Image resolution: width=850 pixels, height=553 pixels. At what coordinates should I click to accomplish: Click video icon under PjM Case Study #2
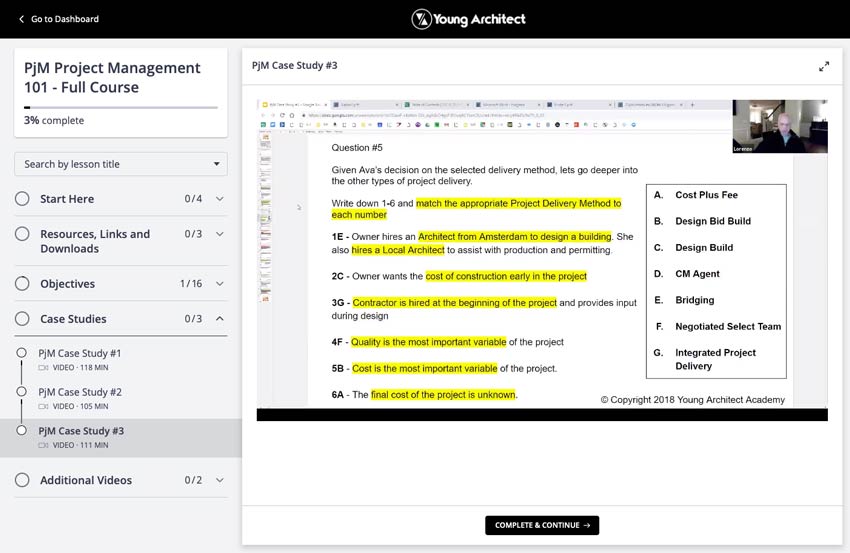[x=44, y=407]
